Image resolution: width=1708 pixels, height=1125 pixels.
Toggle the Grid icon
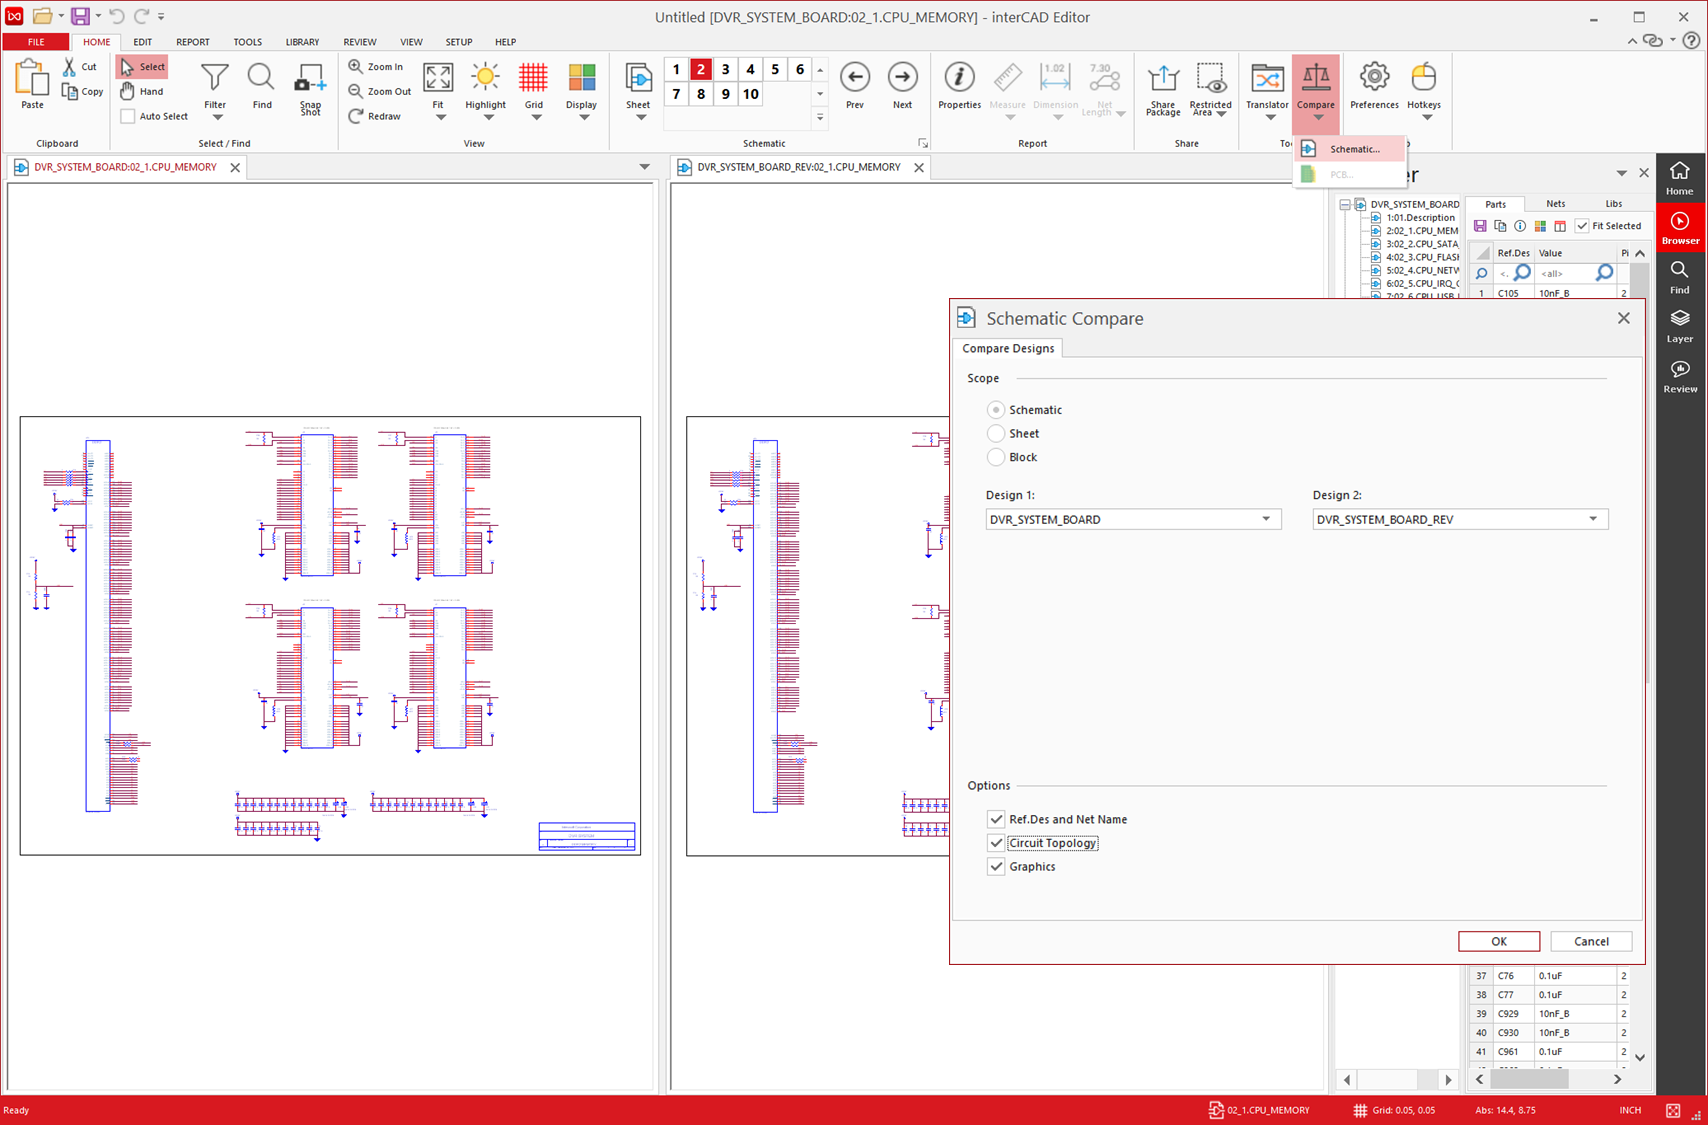534,78
